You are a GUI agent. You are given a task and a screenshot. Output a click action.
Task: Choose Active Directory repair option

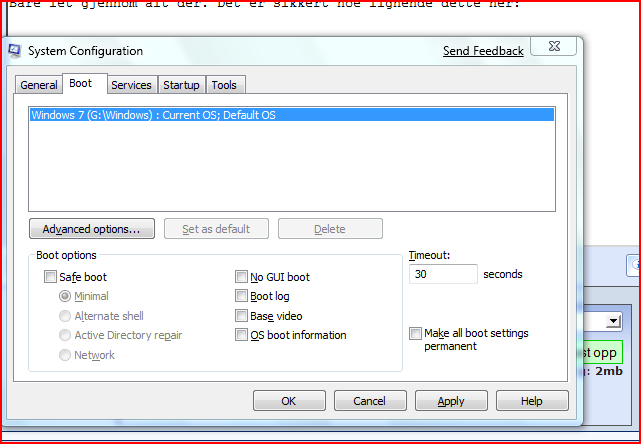[65, 336]
